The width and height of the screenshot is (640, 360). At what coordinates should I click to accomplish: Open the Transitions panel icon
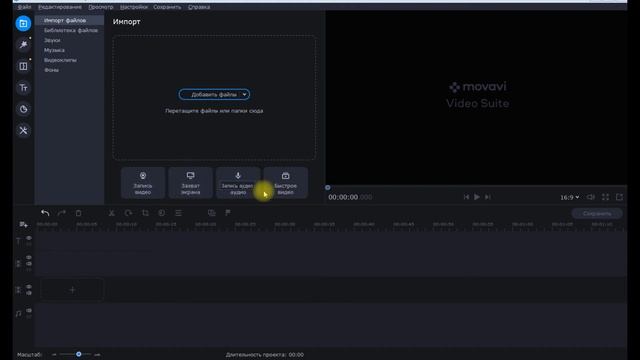pos(23,66)
